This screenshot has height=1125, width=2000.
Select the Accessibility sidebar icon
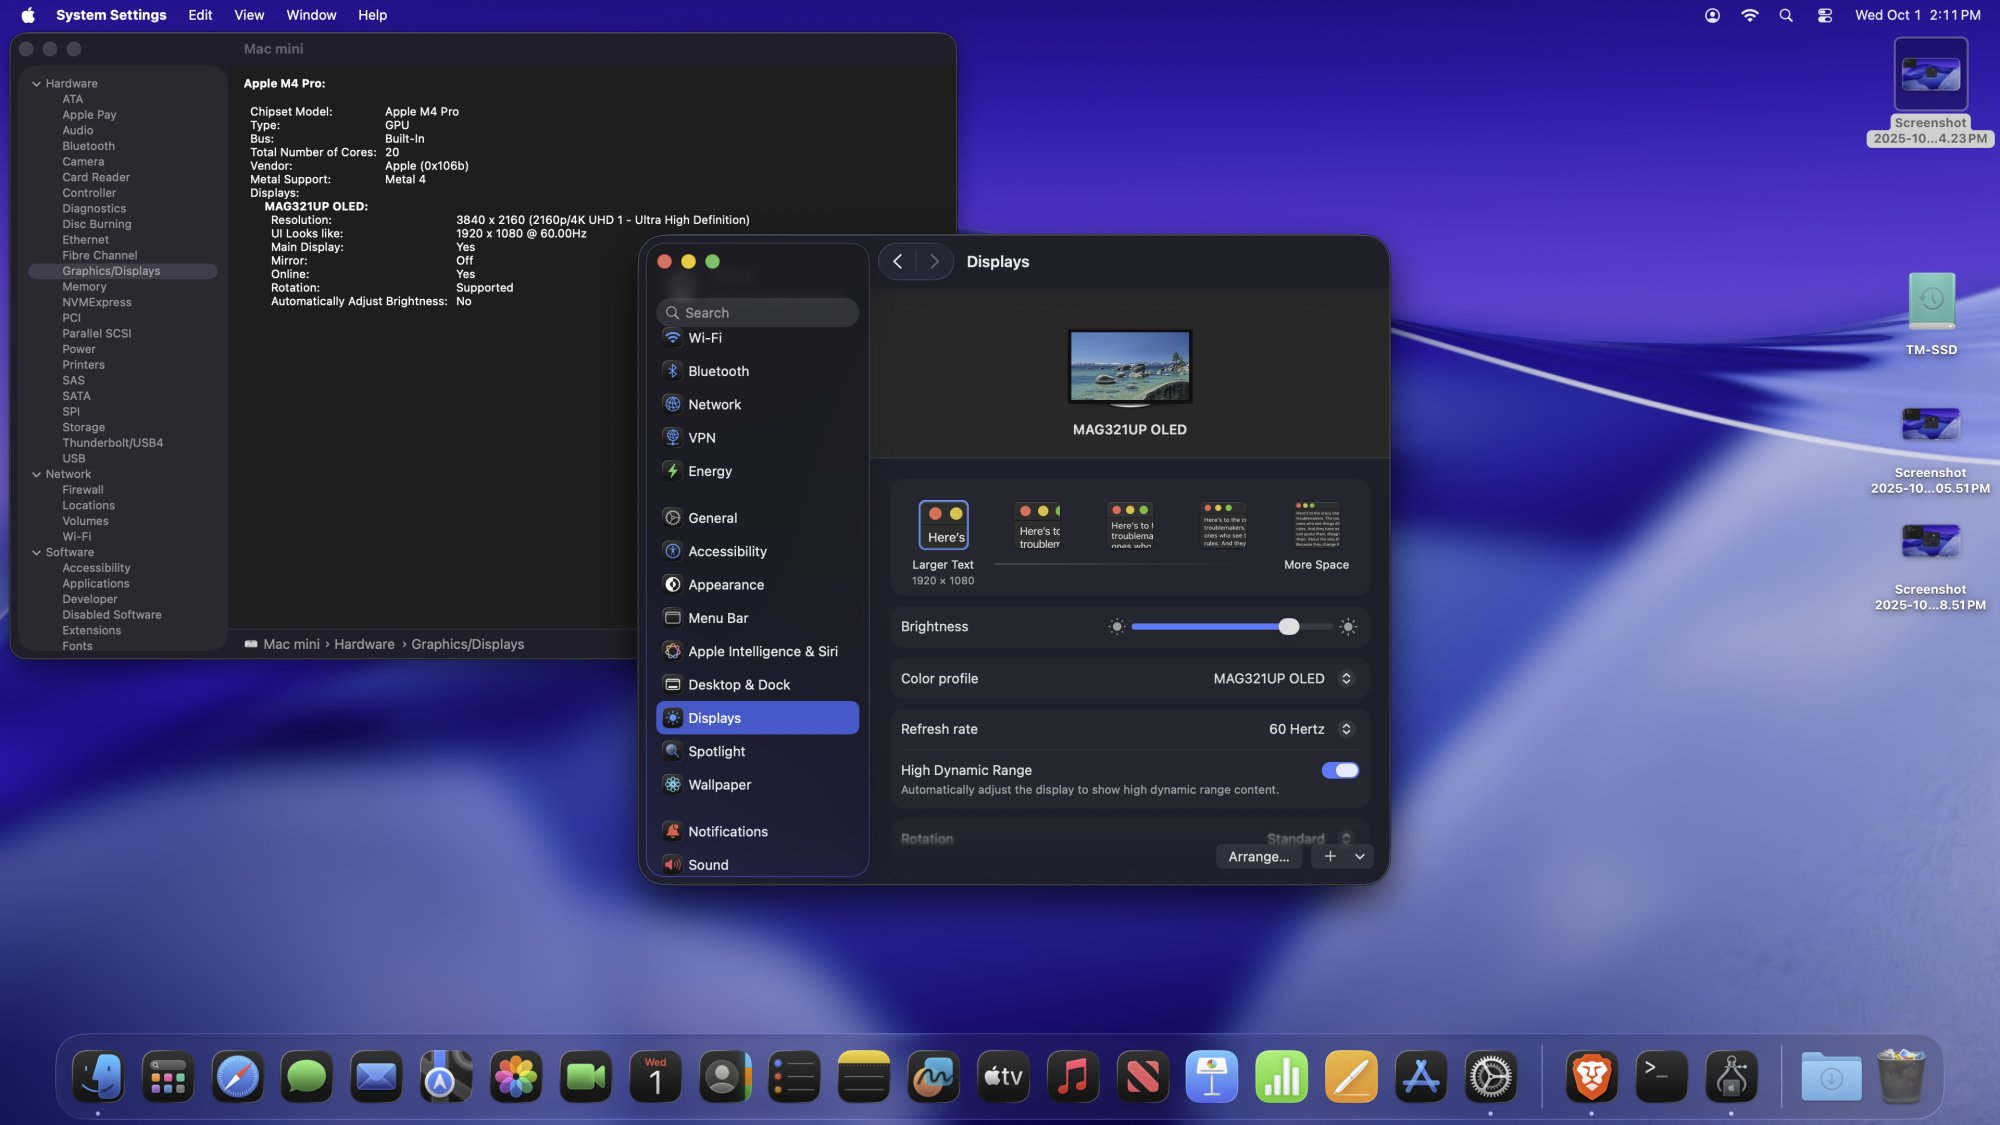673,551
